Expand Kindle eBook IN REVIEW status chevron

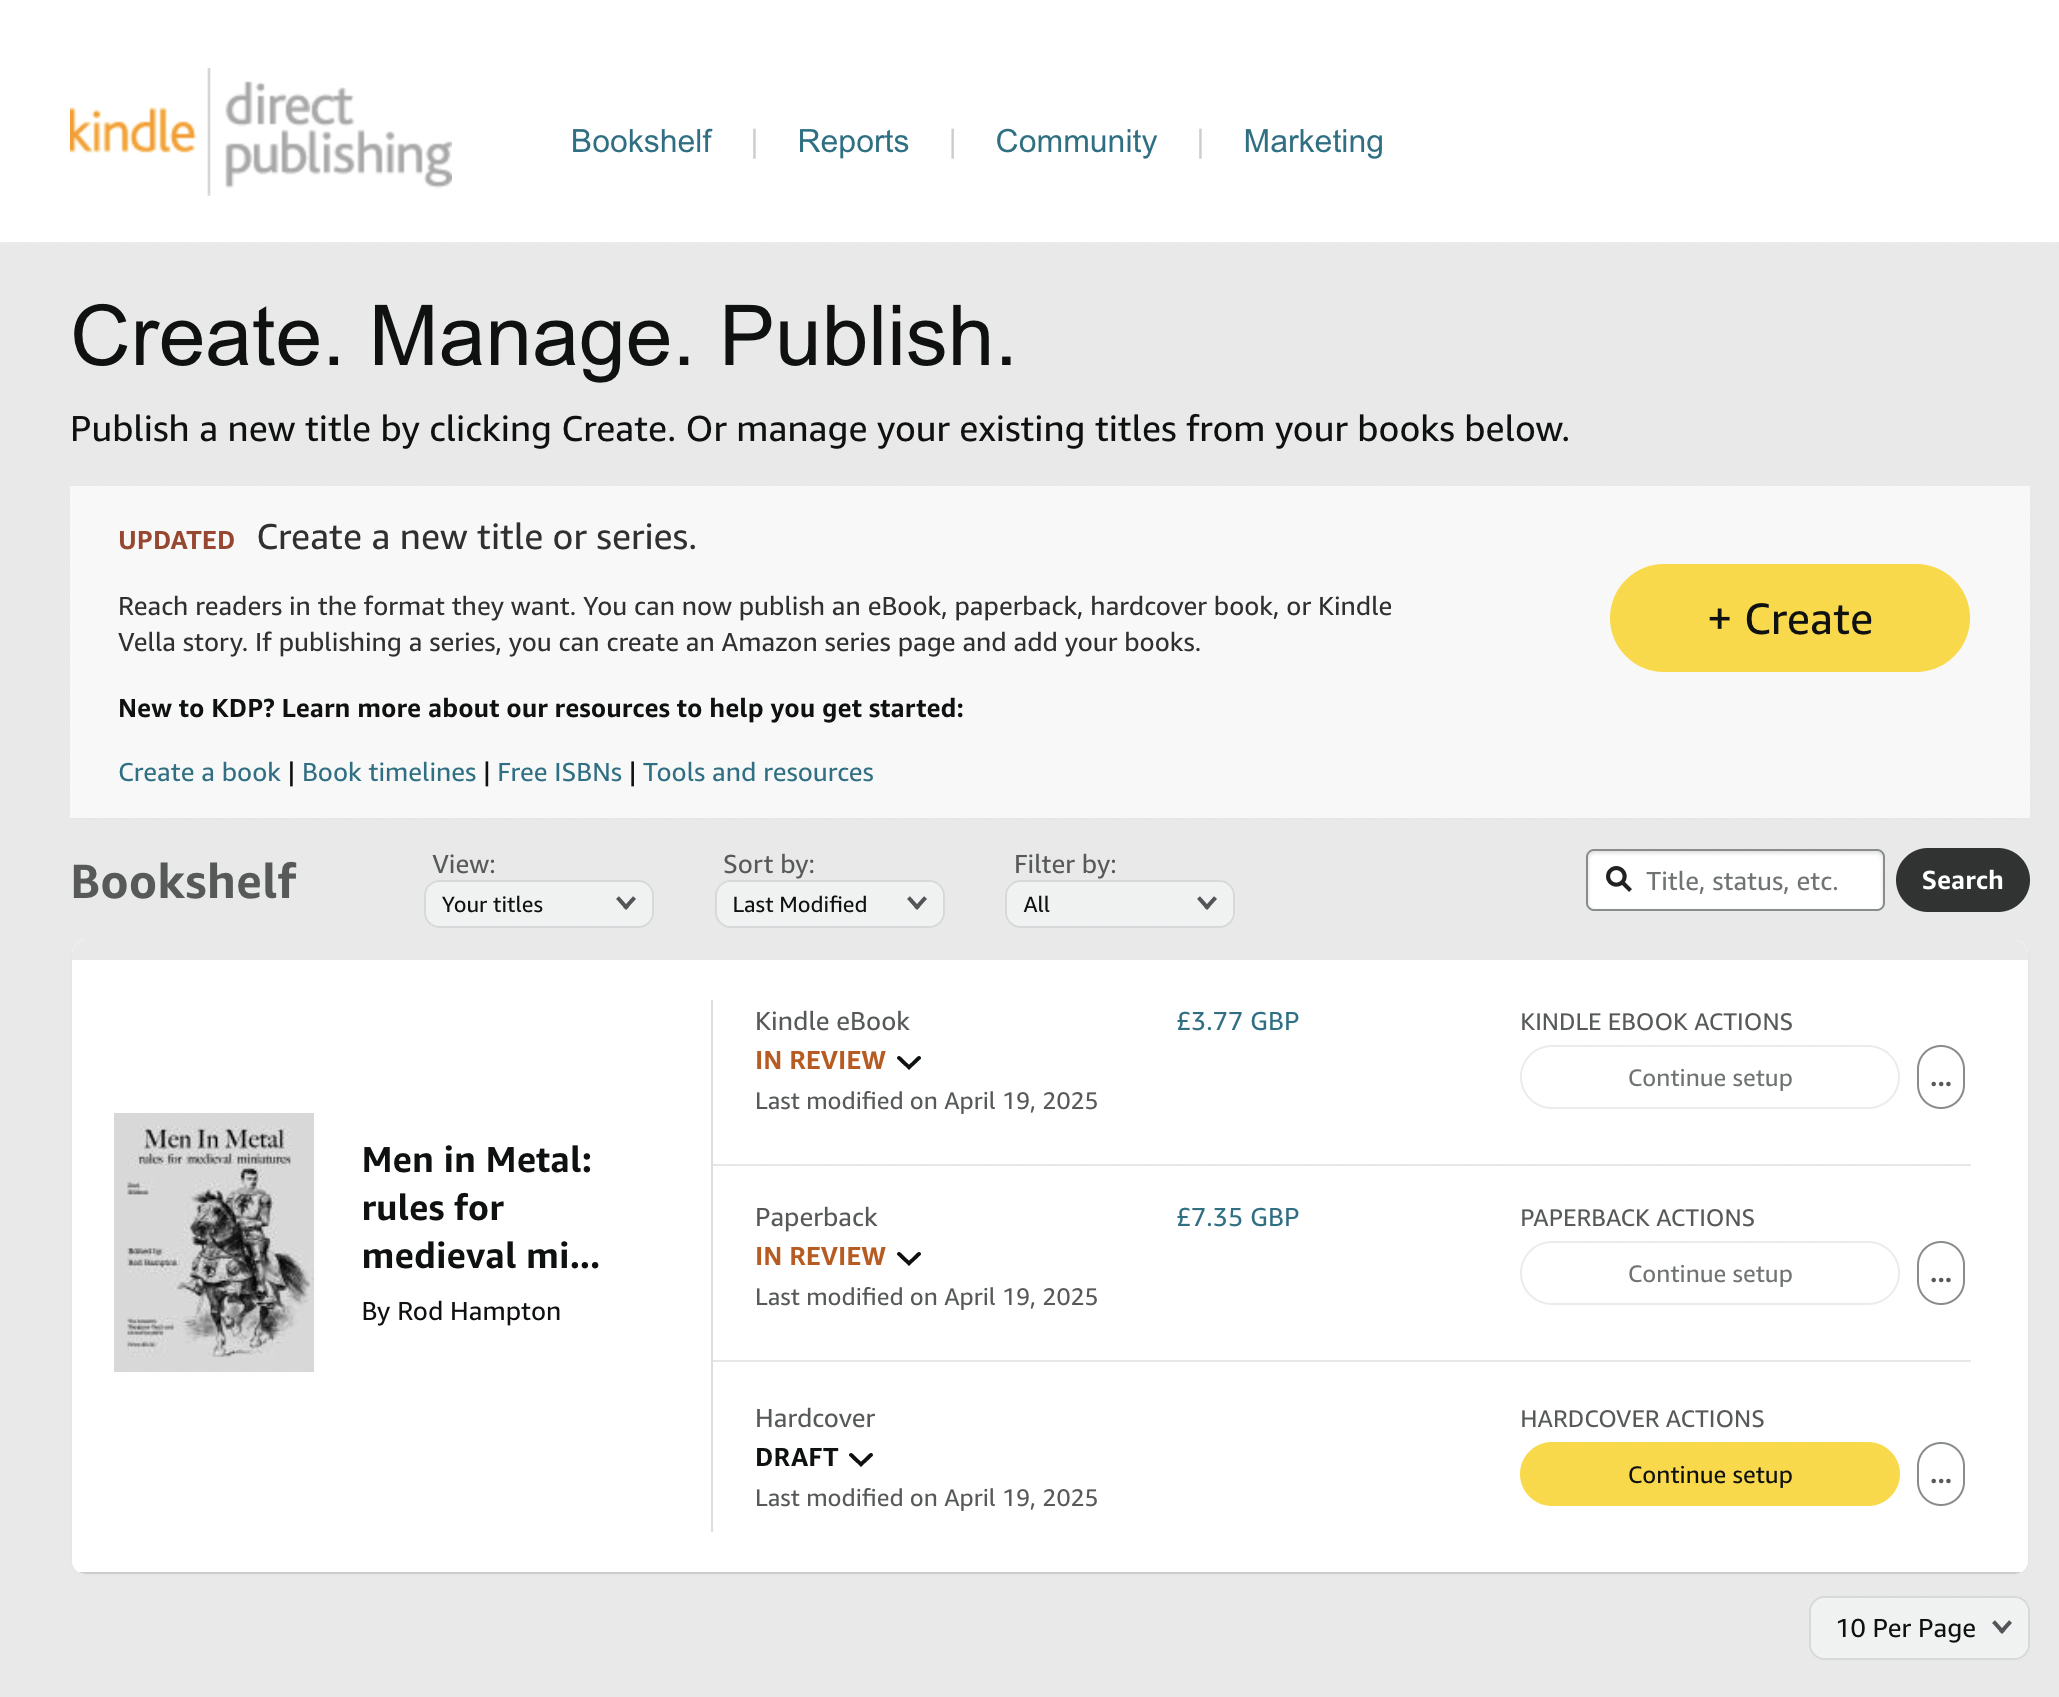[909, 1062]
